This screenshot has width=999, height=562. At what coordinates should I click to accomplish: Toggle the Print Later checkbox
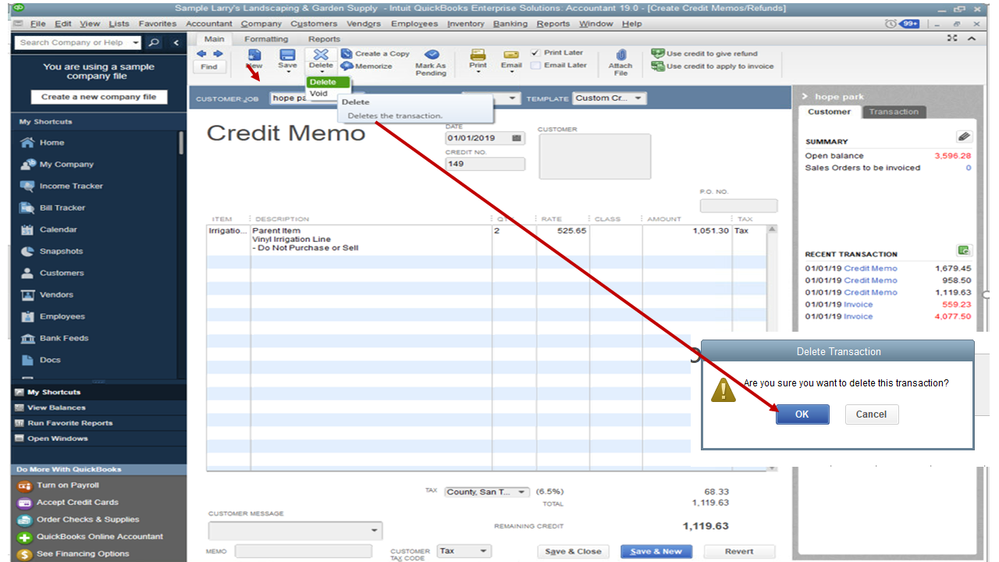pyautogui.click(x=535, y=53)
